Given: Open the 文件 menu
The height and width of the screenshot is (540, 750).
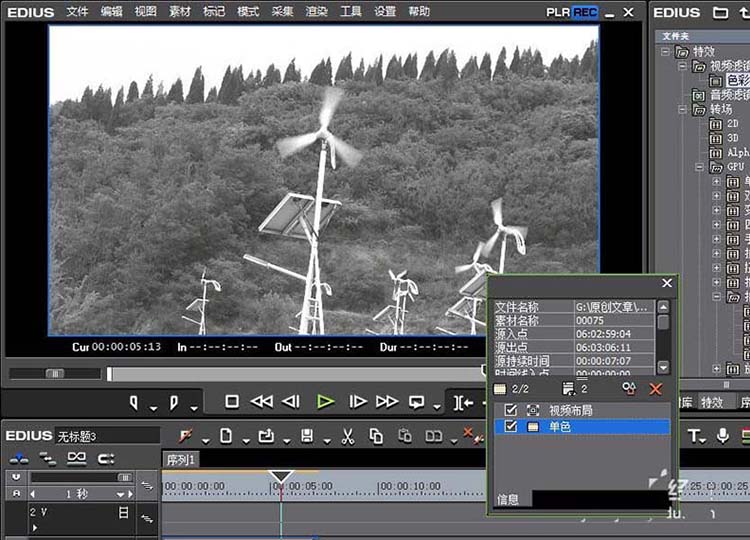Looking at the screenshot, I should tap(77, 11).
